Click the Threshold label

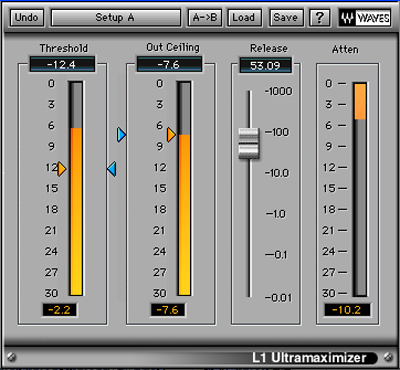pos(64,48)
